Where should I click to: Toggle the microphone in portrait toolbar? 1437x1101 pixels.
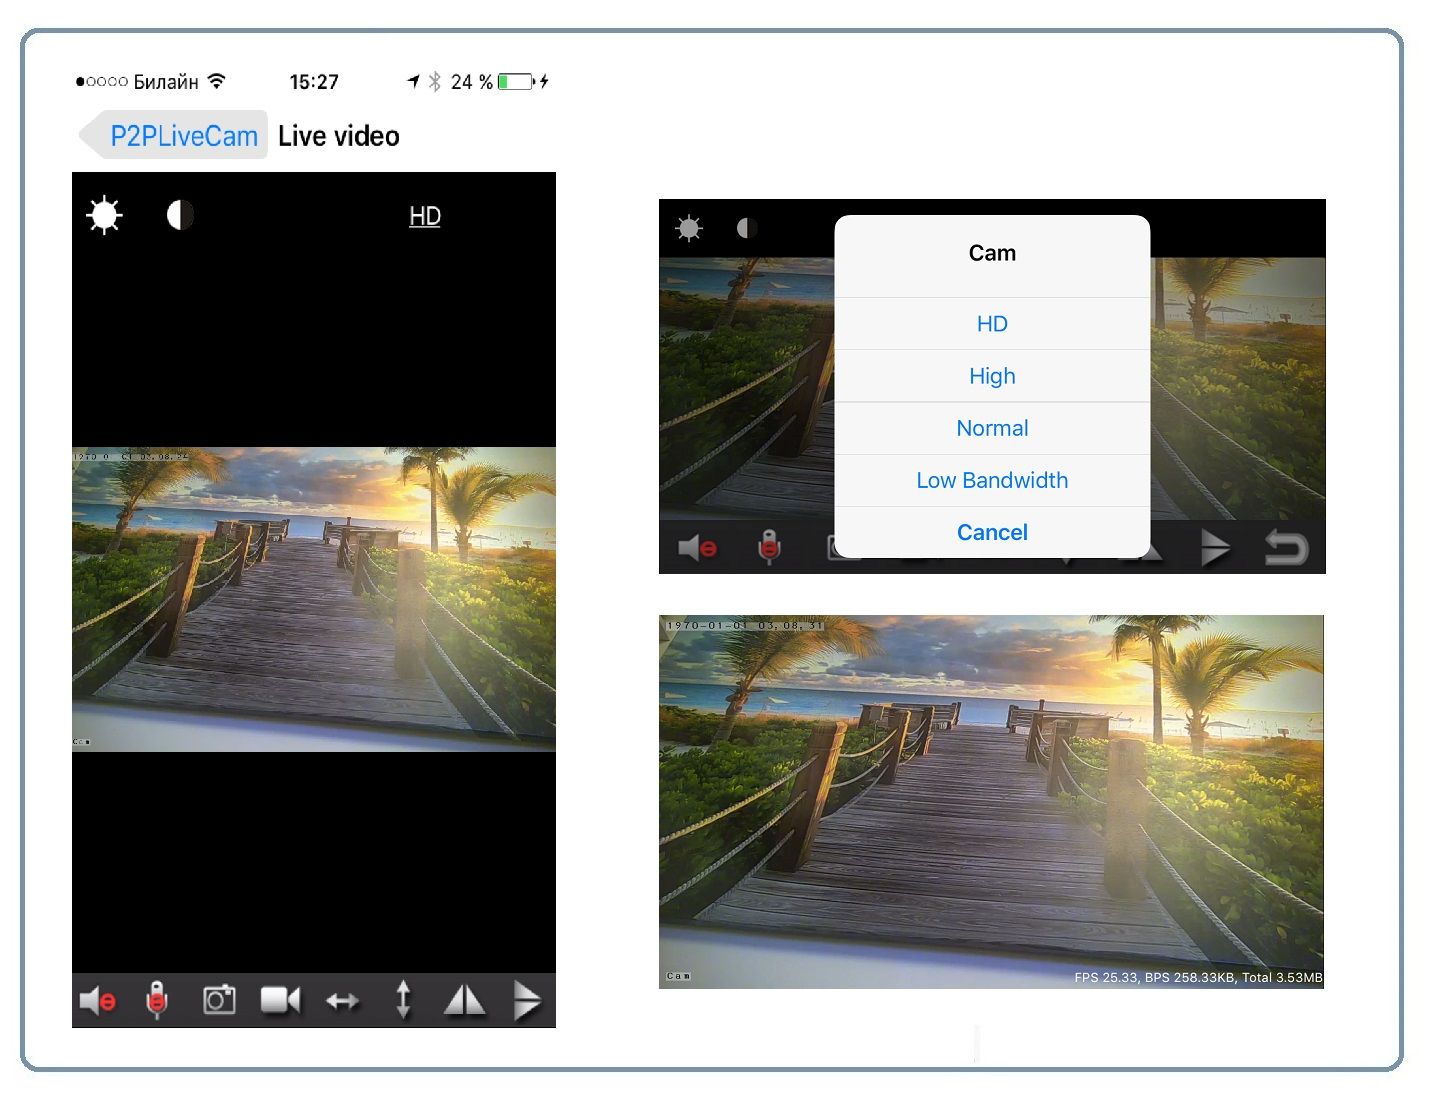pyautogui.click(x=156, y=999)
